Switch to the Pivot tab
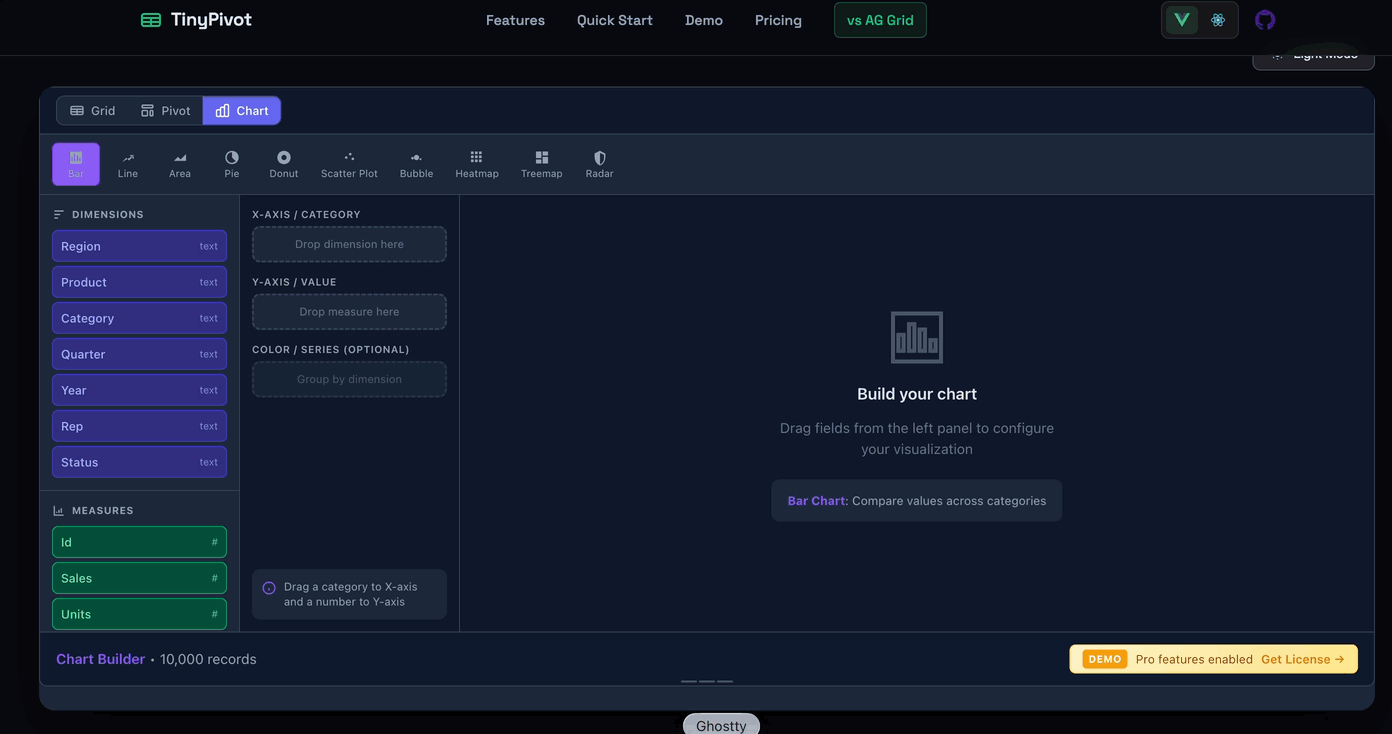Image resolution: width=1392 pixels, height=734 pixels. pos(164,110)
